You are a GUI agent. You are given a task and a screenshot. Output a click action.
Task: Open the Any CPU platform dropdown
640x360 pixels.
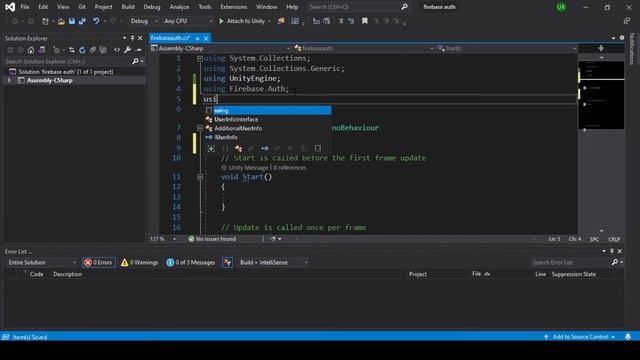188,21
